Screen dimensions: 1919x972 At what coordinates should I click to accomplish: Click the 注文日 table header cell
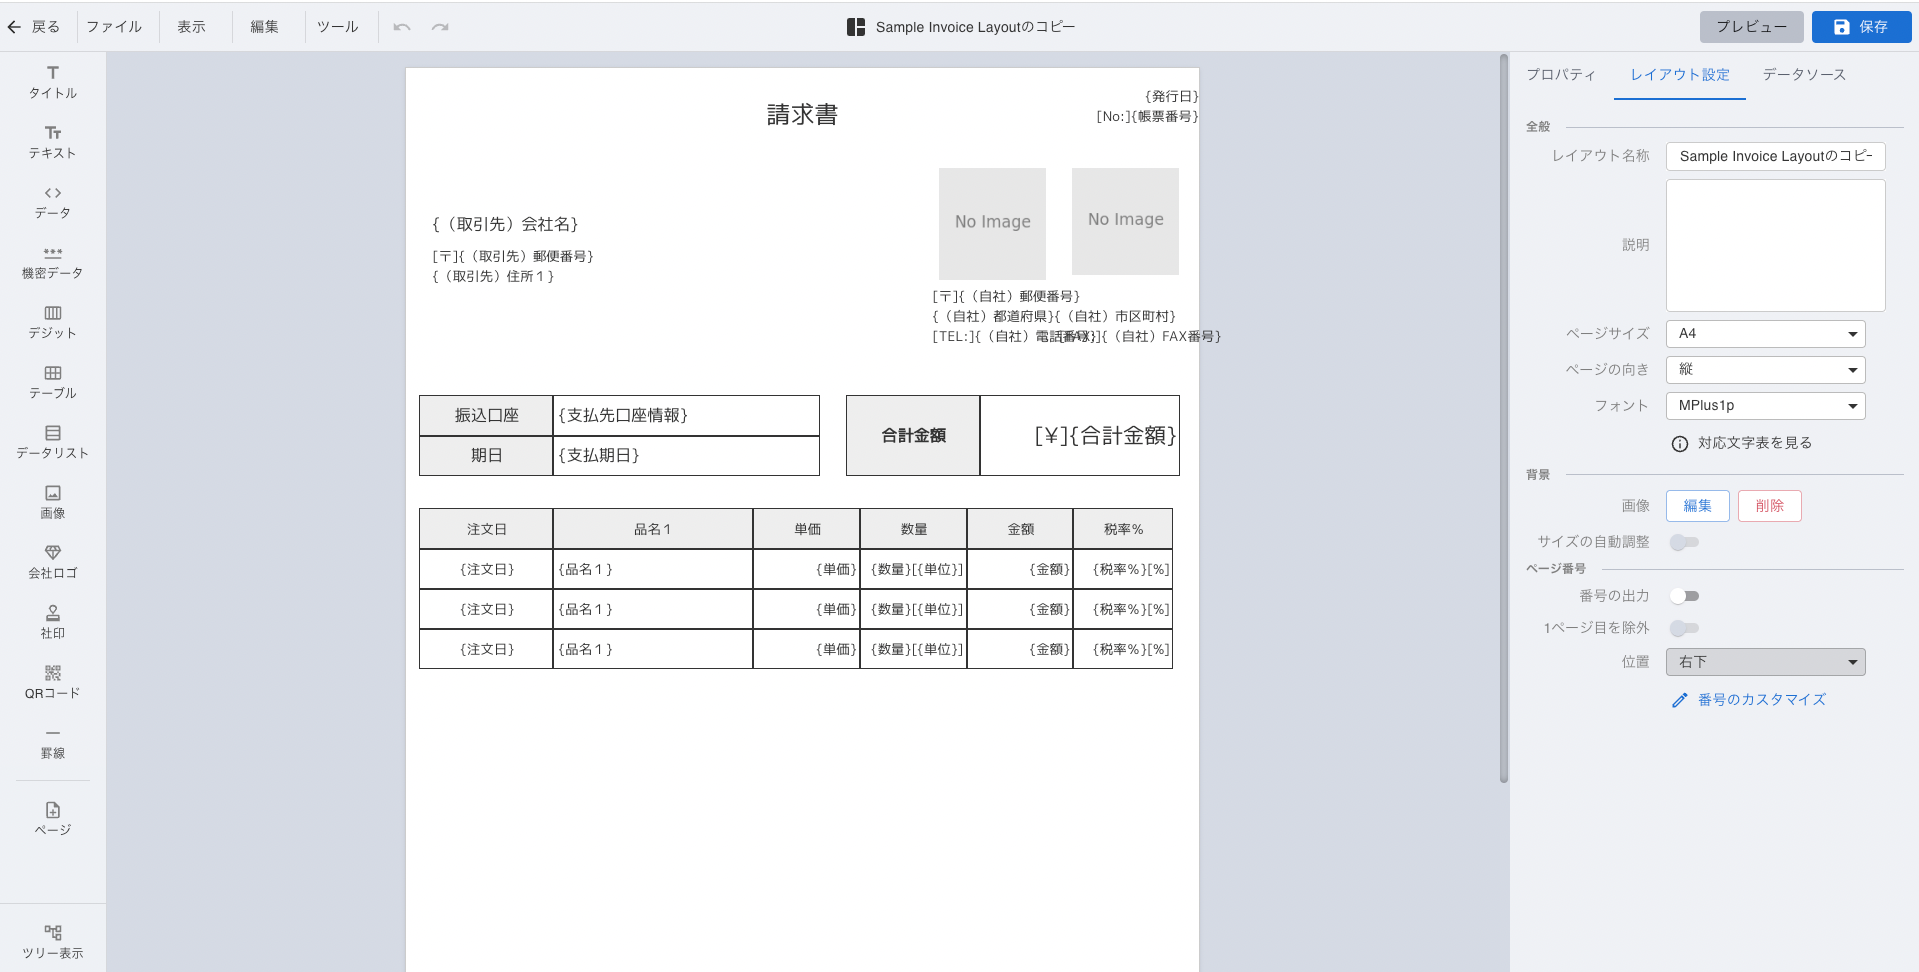click(486, 529)
